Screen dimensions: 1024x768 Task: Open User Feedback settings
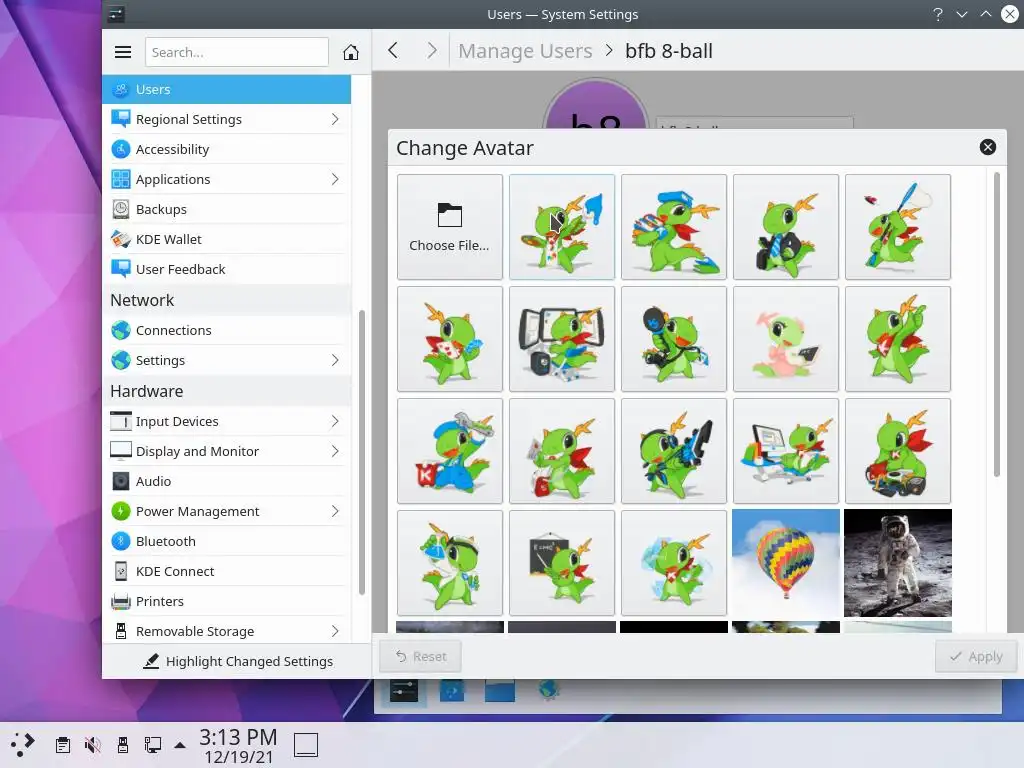click(226, 269)
